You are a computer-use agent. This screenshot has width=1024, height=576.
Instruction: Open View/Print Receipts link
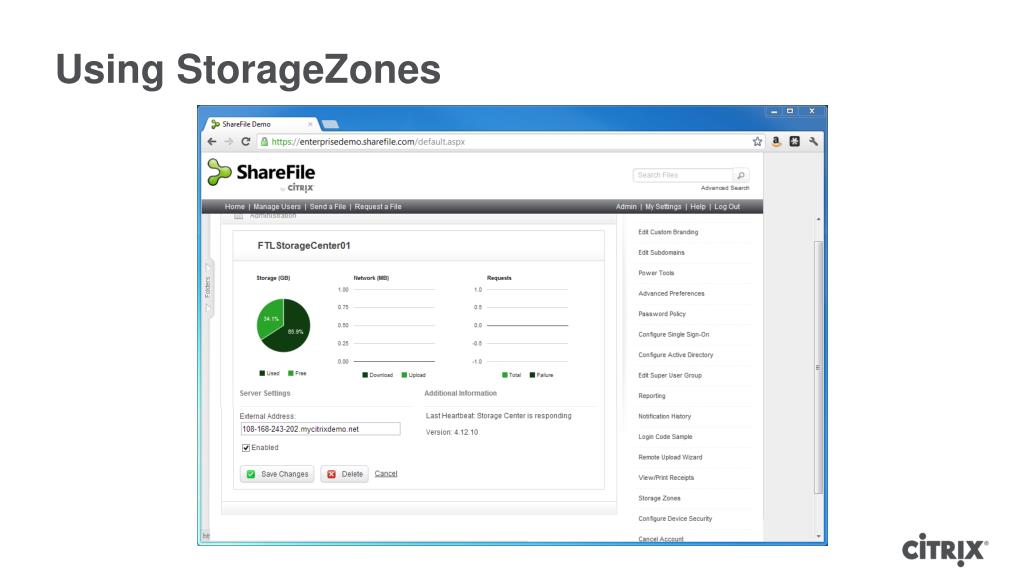666,477
